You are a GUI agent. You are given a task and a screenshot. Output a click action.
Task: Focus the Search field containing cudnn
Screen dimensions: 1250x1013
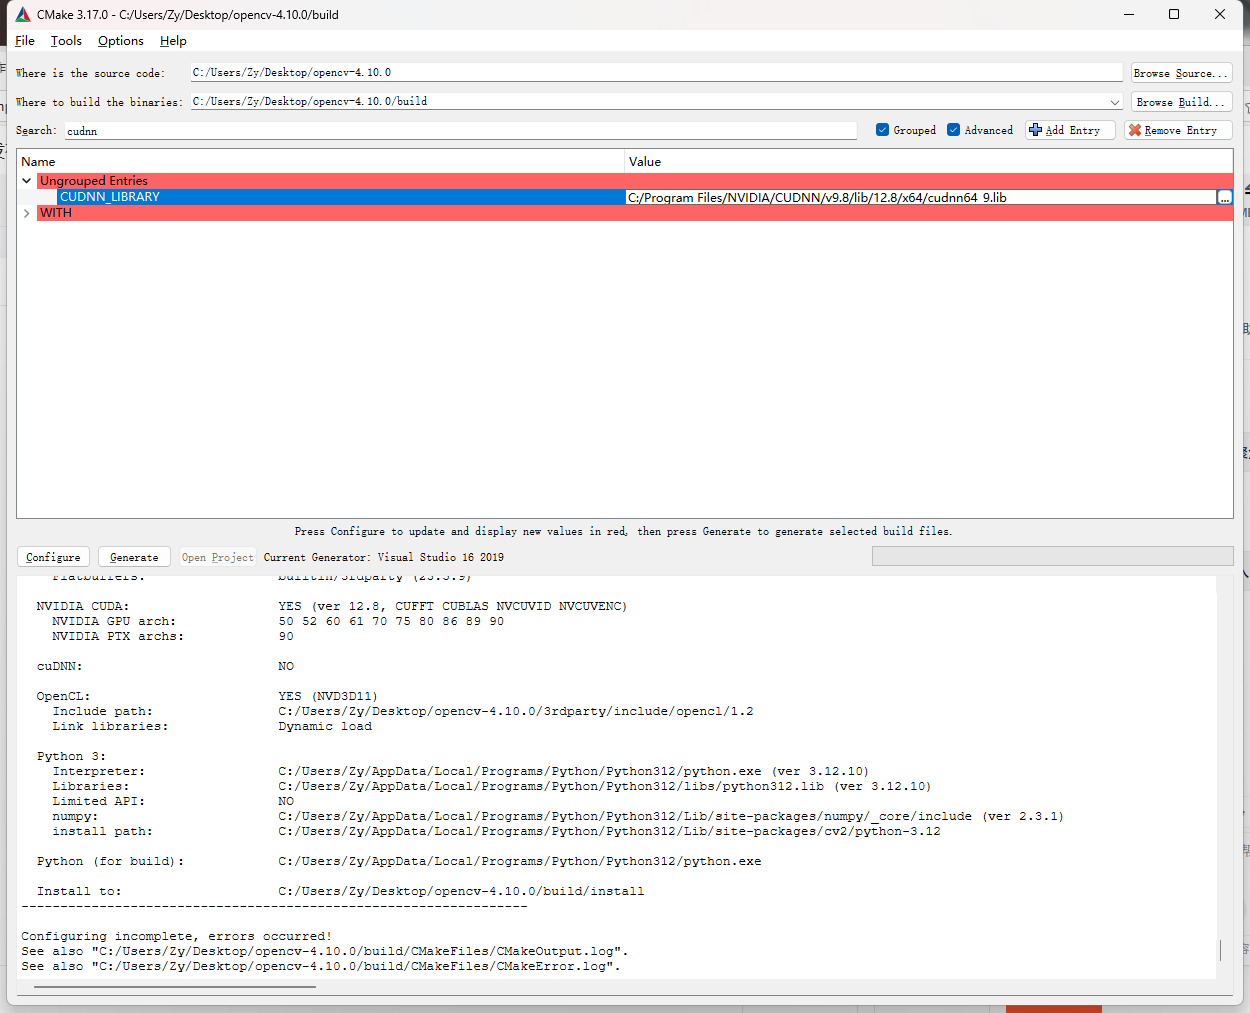(x=461, y=131)
